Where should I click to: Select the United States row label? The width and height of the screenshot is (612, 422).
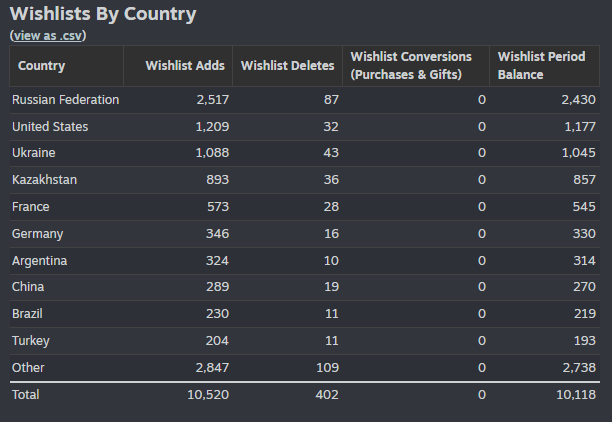tap(50, 127)
